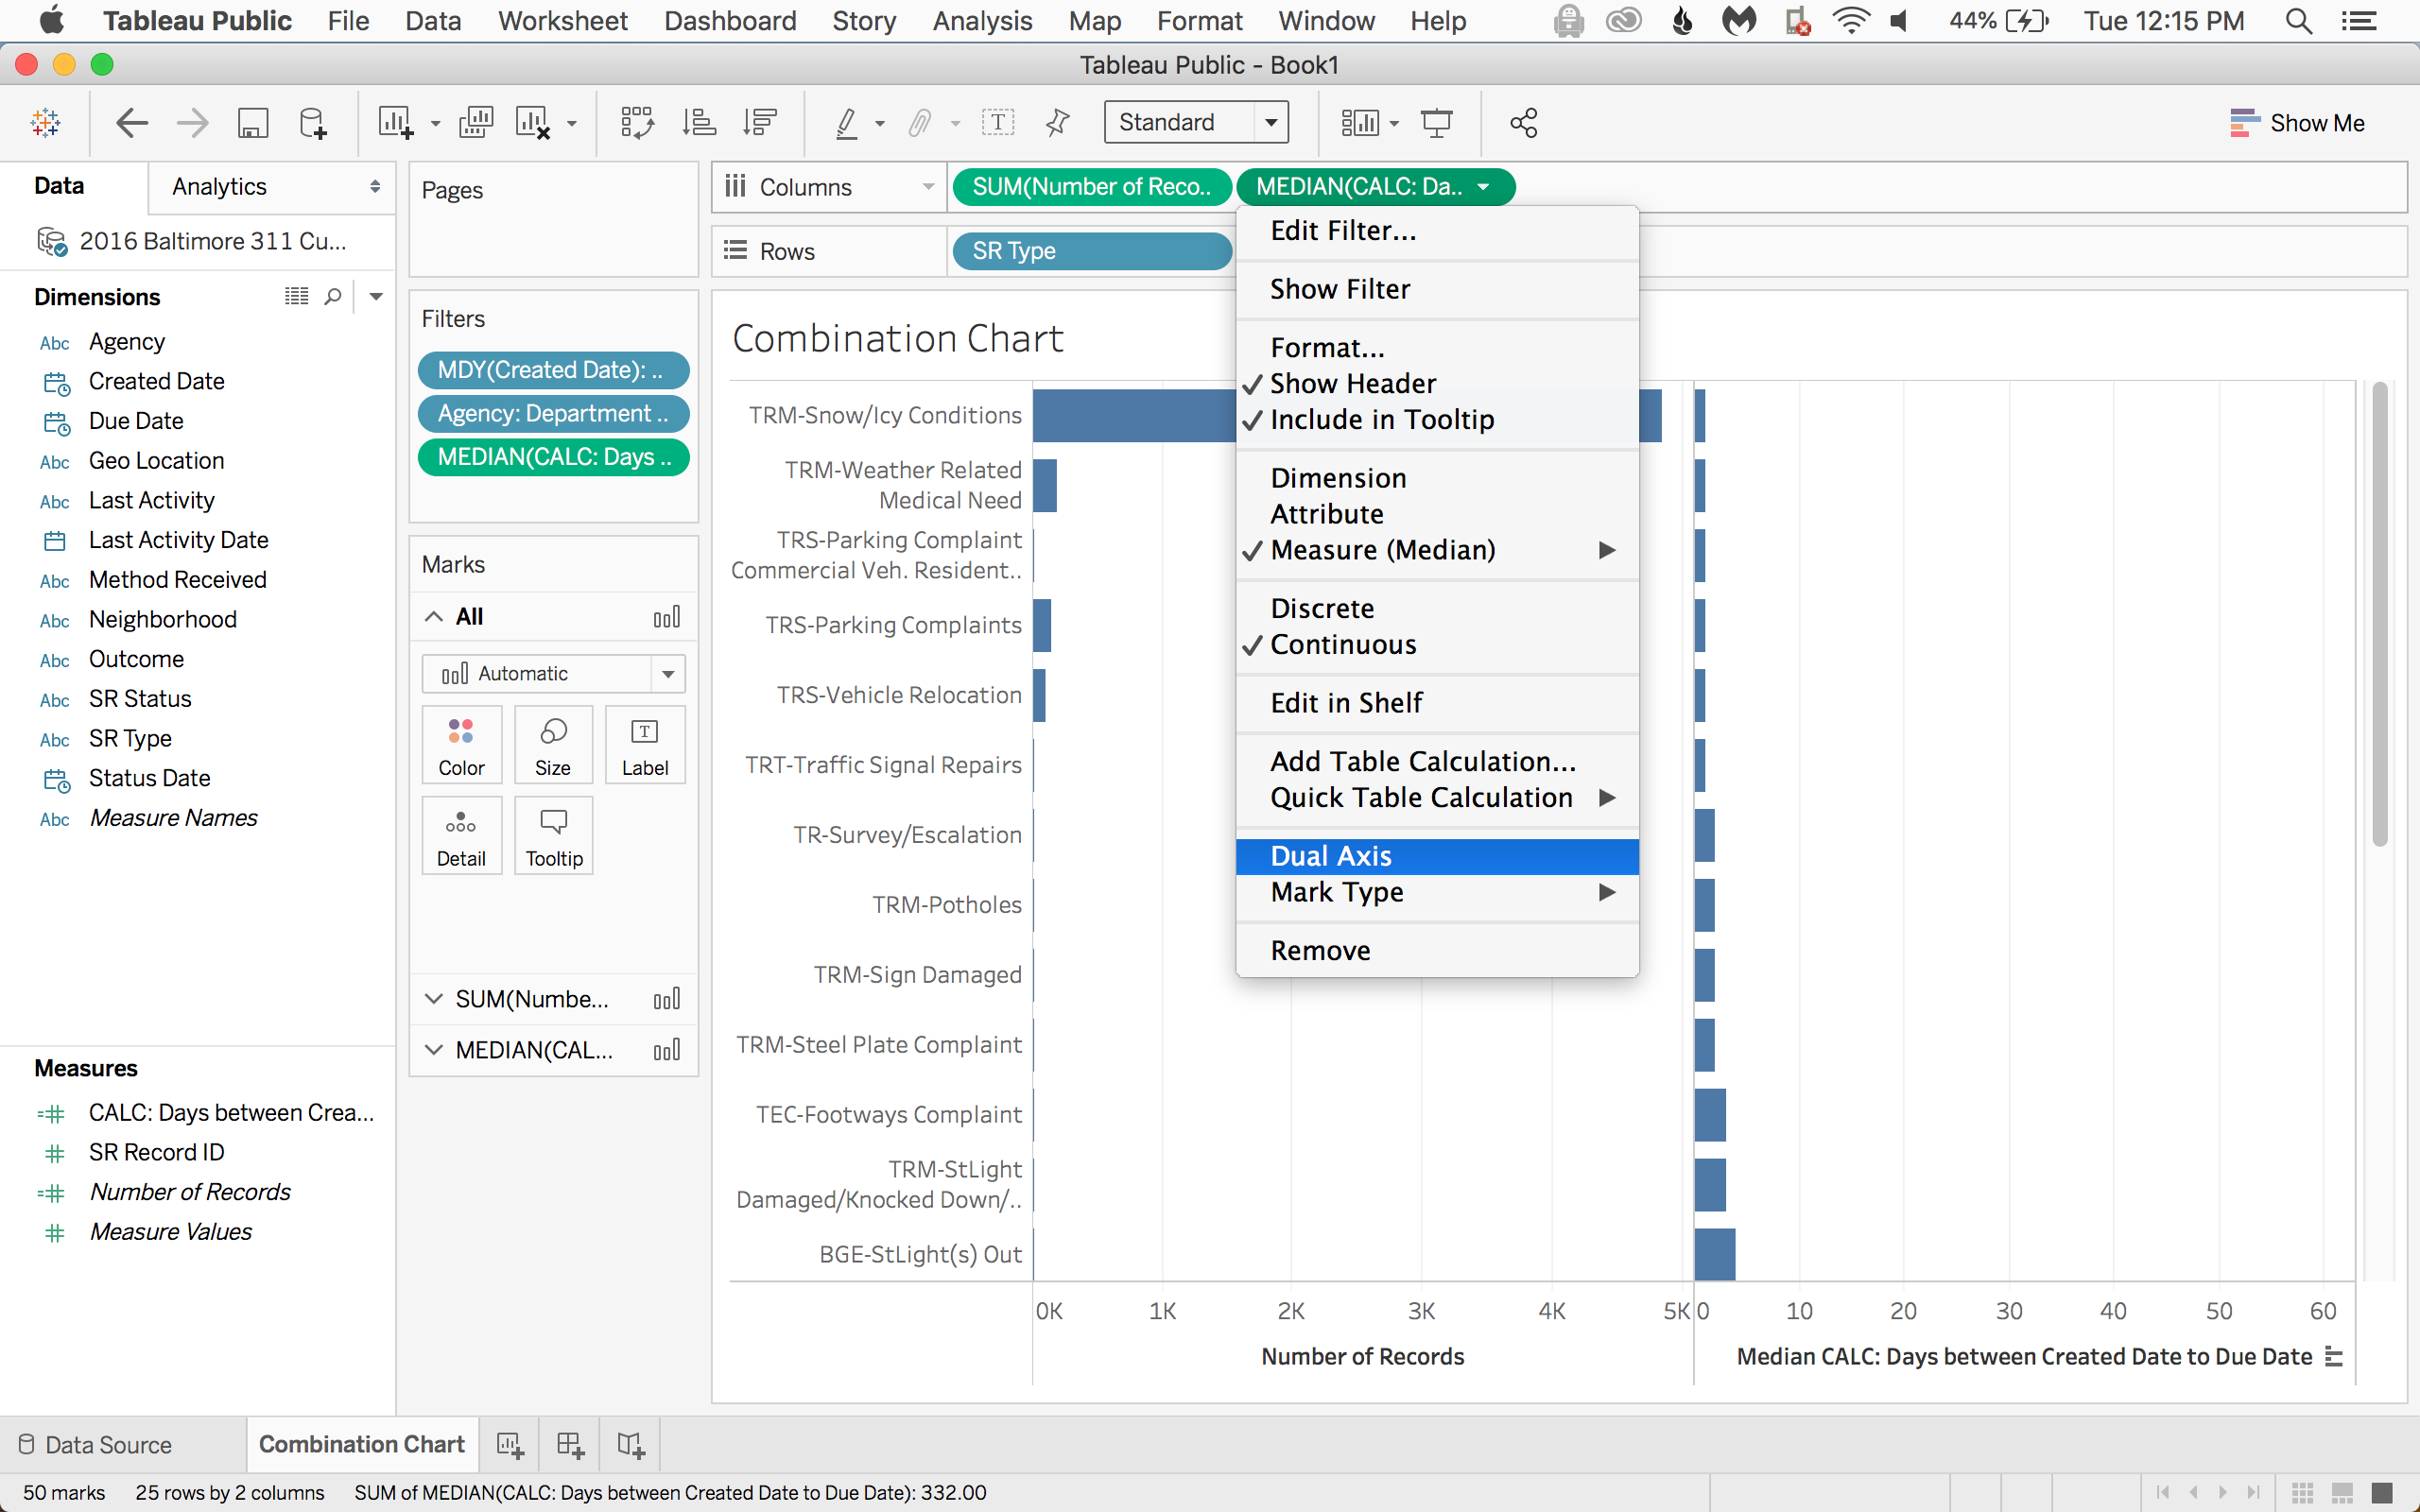This screenshot has width=2420, height=1512.
Task: Click the Share workbook icon
Action: point(1523,123)
